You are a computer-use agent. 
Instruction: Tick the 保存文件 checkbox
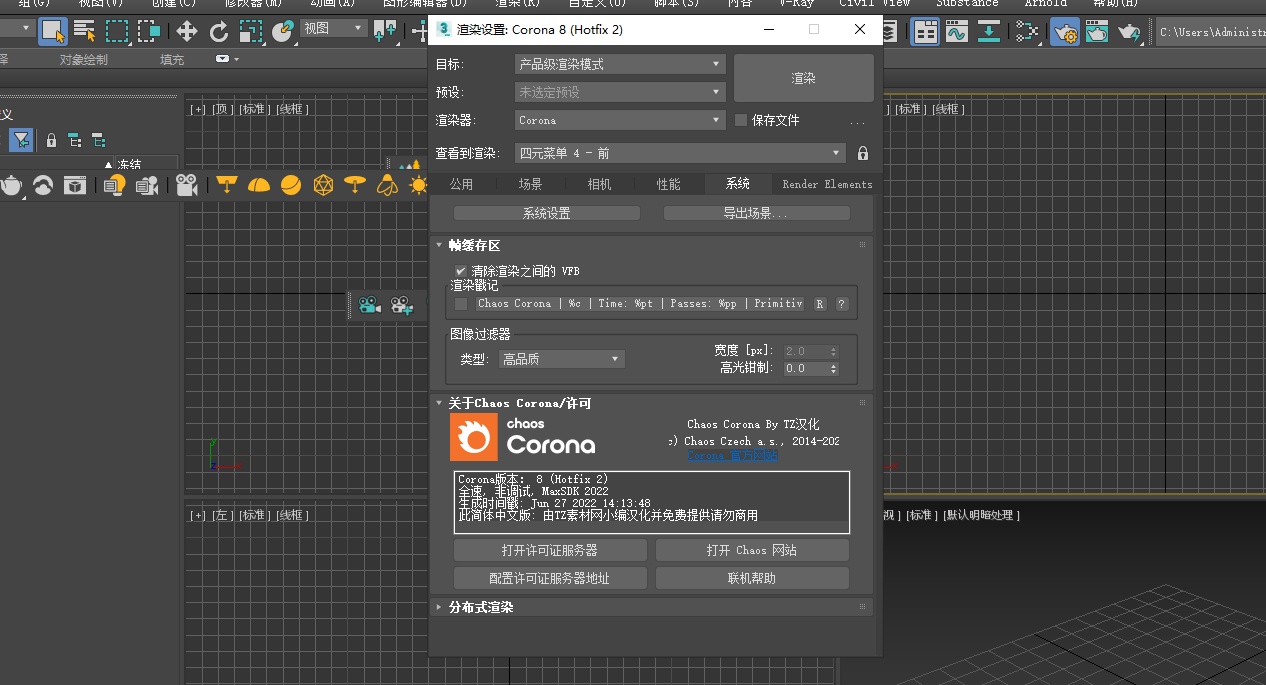[741, 120]
